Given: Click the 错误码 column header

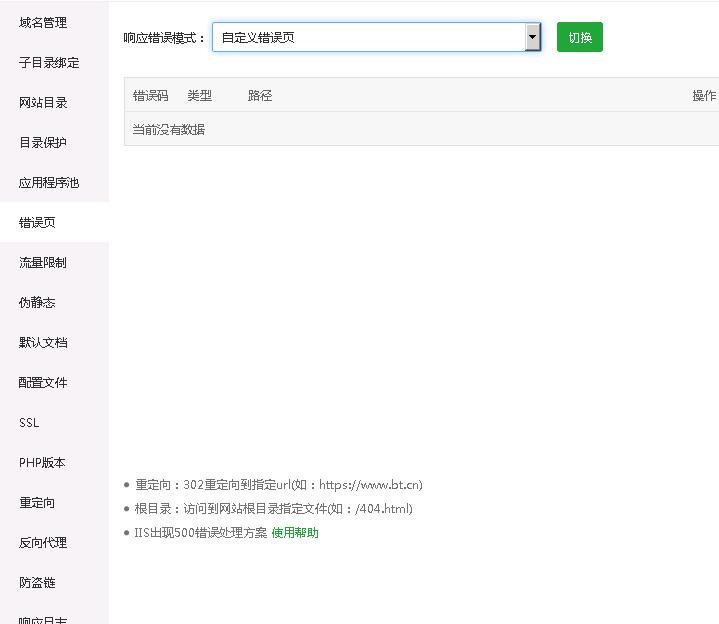Looking at the screenshot, I should [150, 95].
